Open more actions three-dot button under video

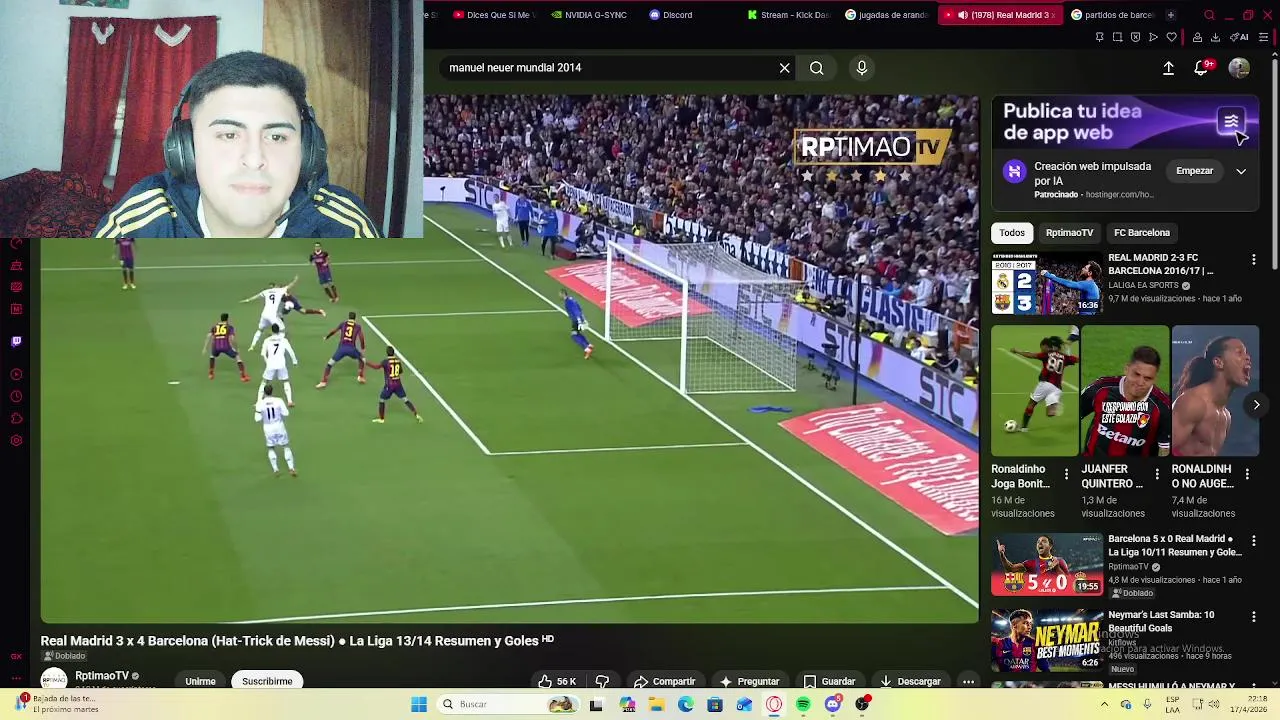(968, 681)
